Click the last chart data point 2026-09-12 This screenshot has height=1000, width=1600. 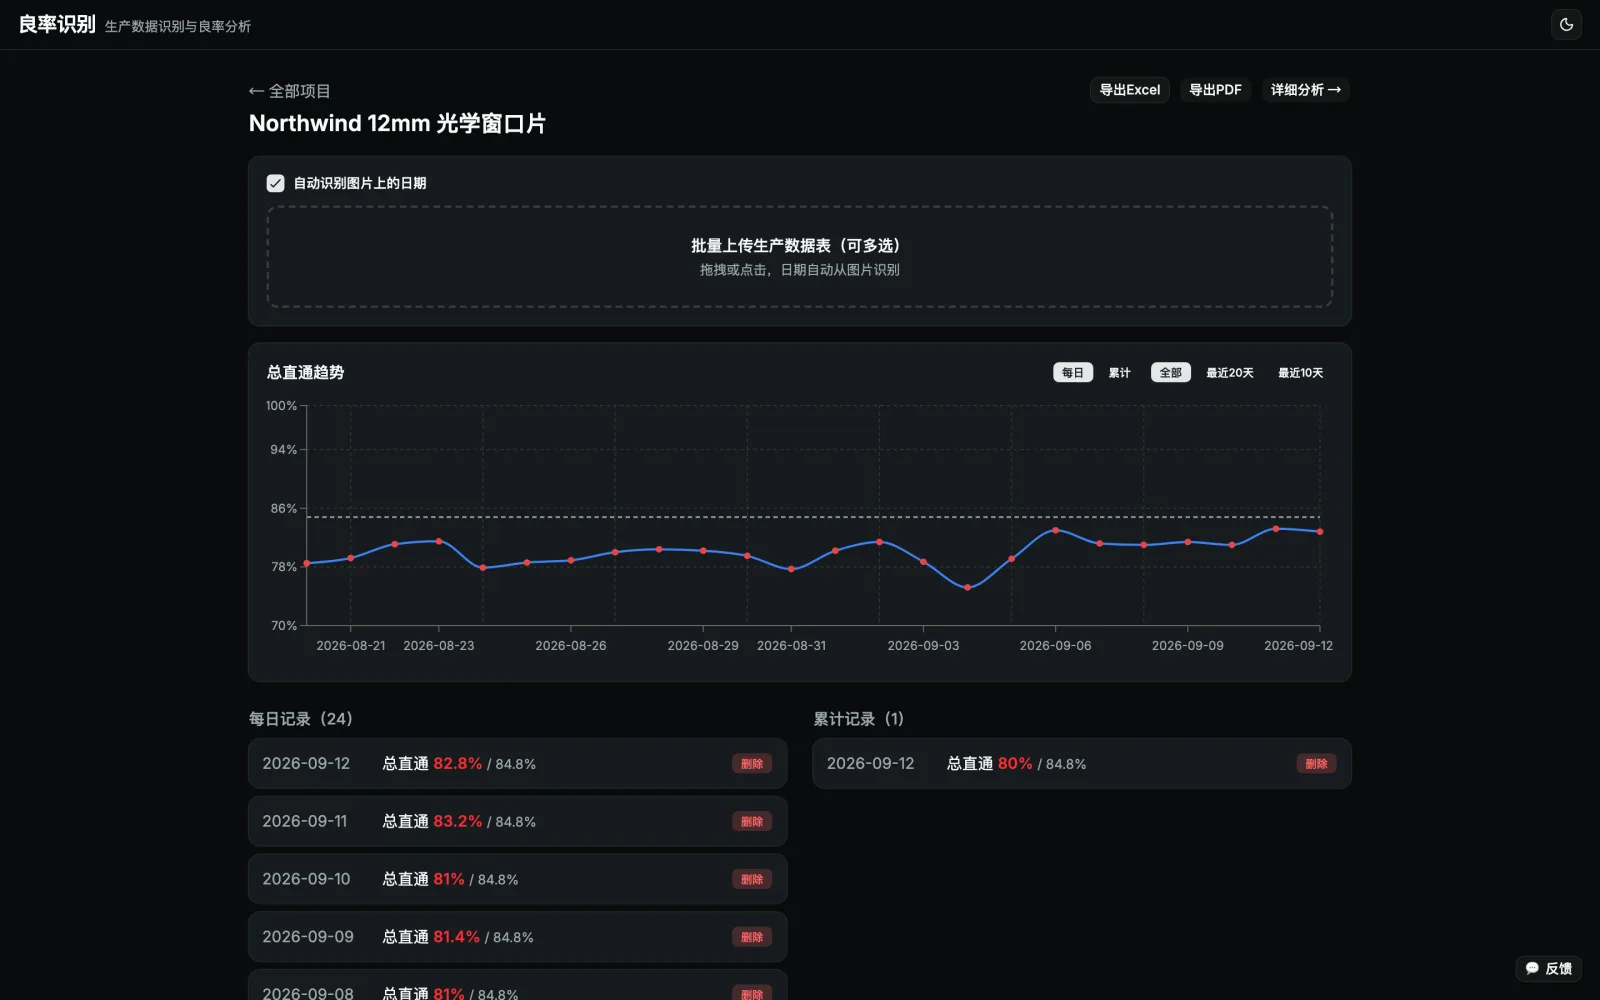tap(1320, 532)
